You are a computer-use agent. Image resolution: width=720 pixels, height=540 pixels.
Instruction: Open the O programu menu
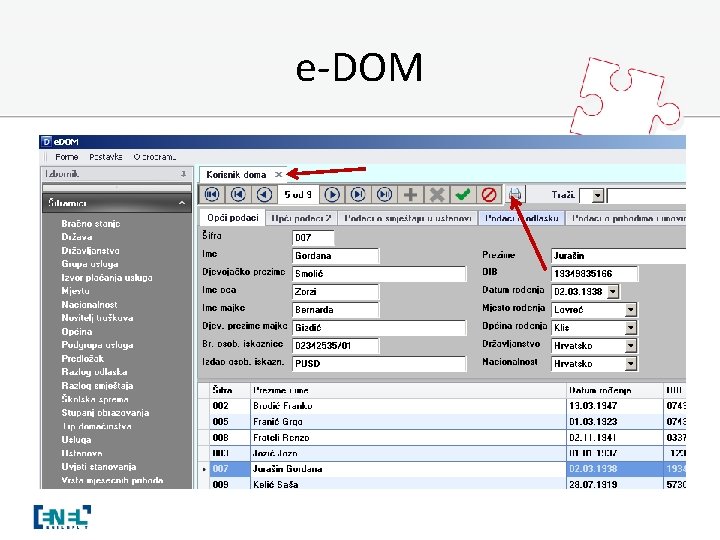pyautogui.click(x=155, y=157)
